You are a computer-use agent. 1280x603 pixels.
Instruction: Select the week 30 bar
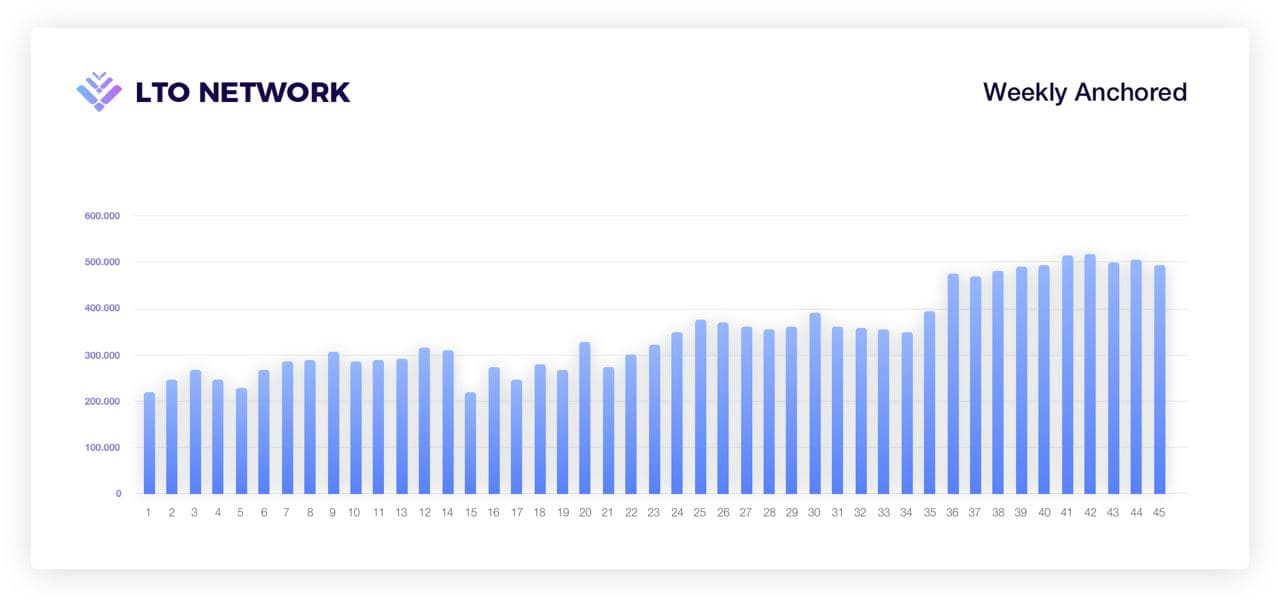point(815,403)
